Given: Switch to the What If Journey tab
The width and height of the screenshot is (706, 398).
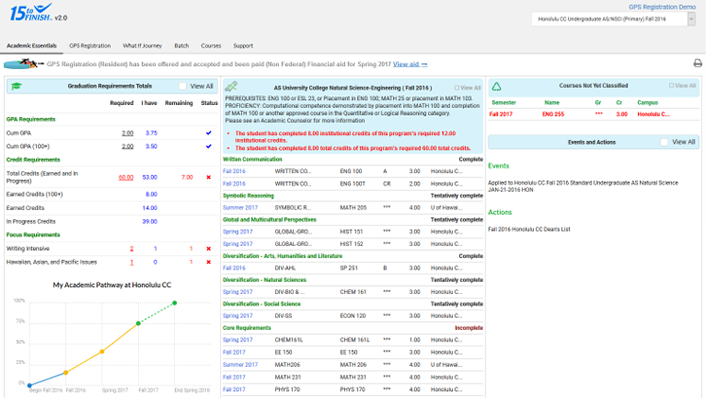Looking at the screenshot, I should coord(142,45).
